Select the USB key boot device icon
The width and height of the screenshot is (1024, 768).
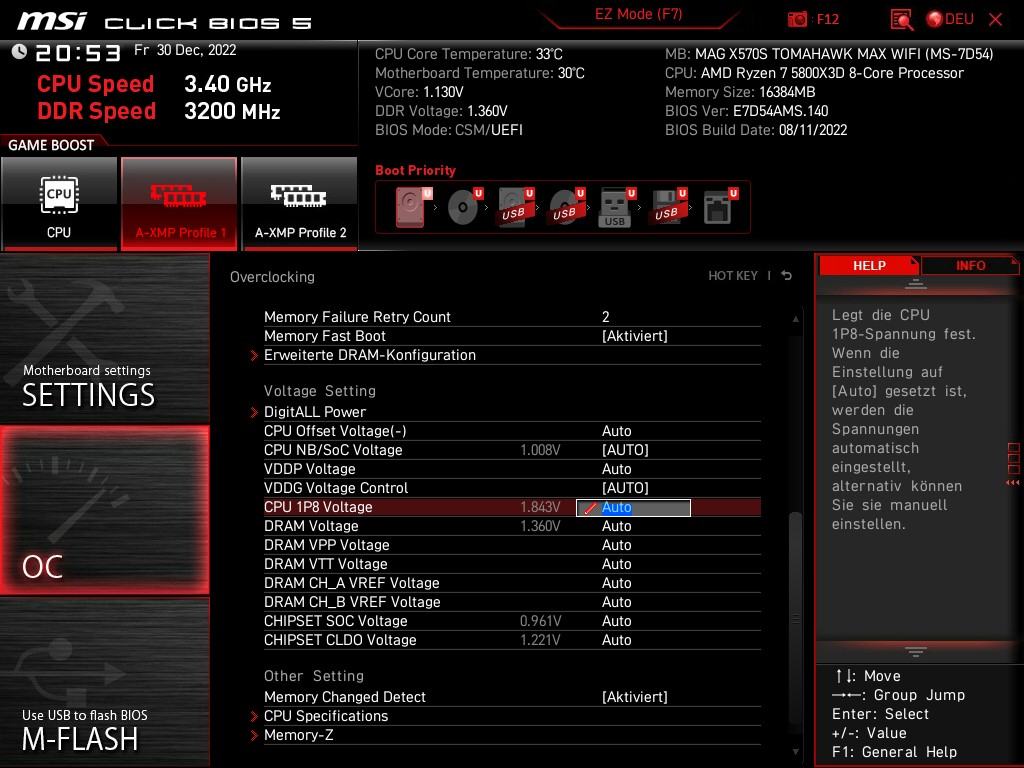coord(616,207)
